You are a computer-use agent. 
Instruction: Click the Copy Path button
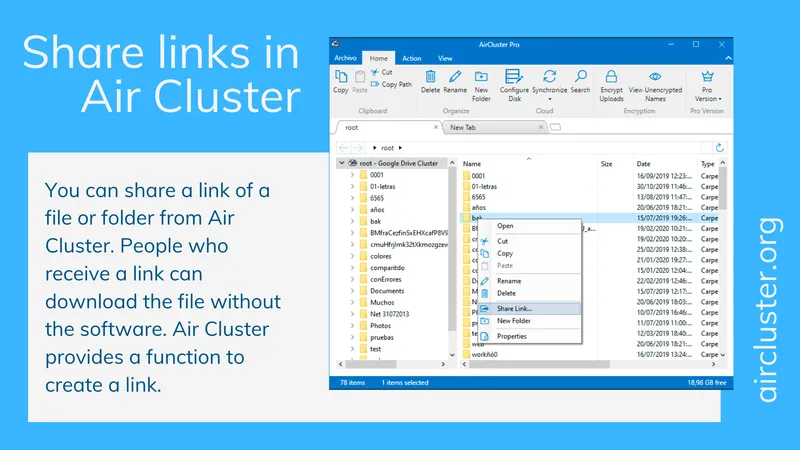[391, 84]
